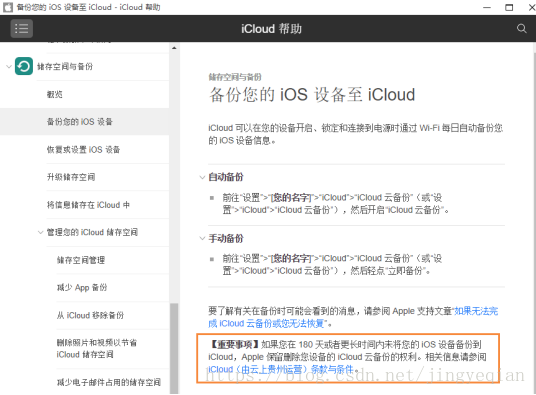Click the 手动备份 section heading

click(x=226, y=239)
